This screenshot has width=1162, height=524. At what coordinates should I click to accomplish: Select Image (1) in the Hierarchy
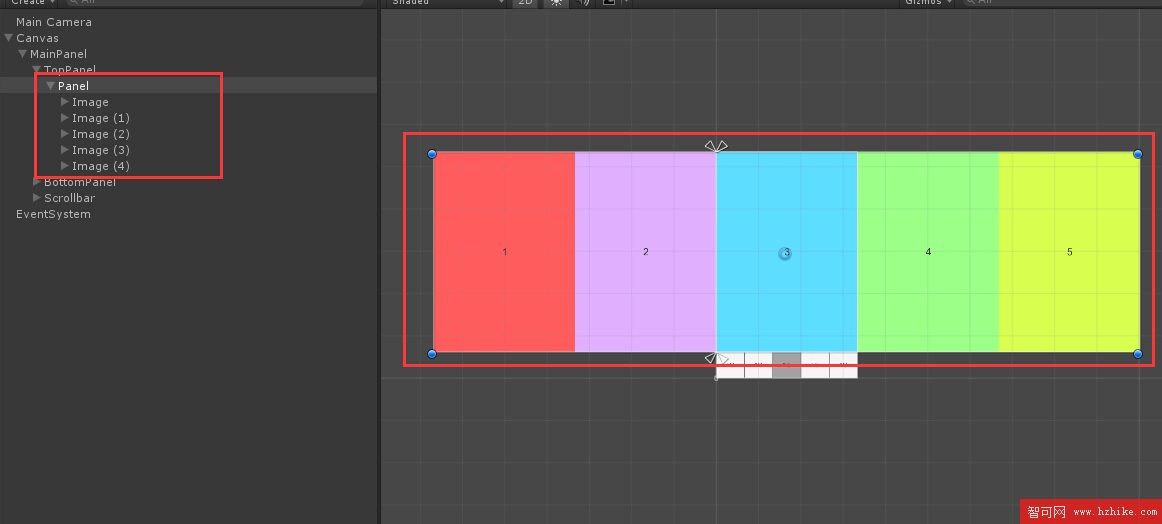101,118
